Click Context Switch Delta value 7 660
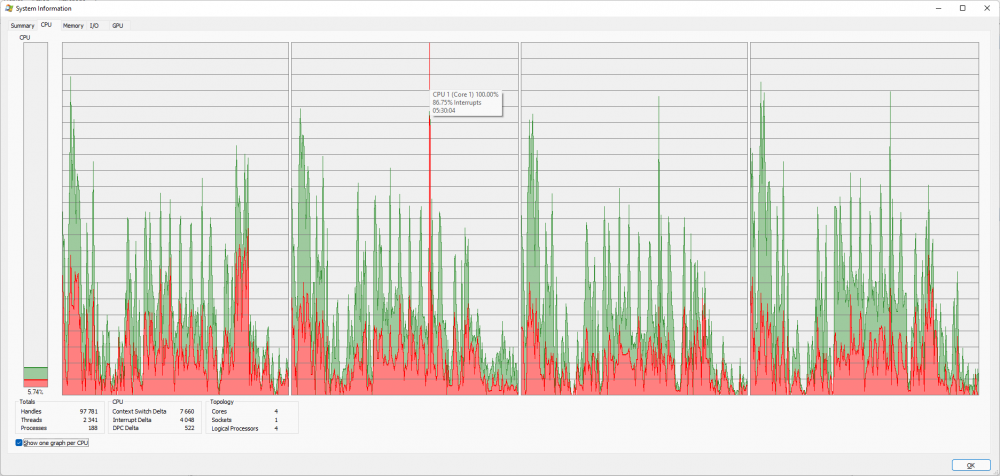The width and height of the screenshot is (1000, 476). 187,412
